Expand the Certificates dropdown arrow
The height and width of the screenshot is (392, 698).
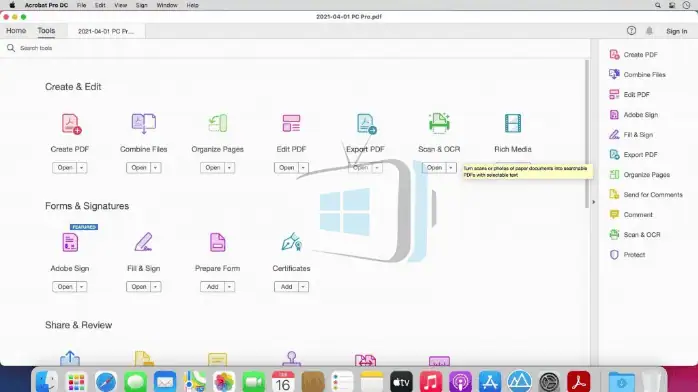pyautogui.click(x=303, y=287)
